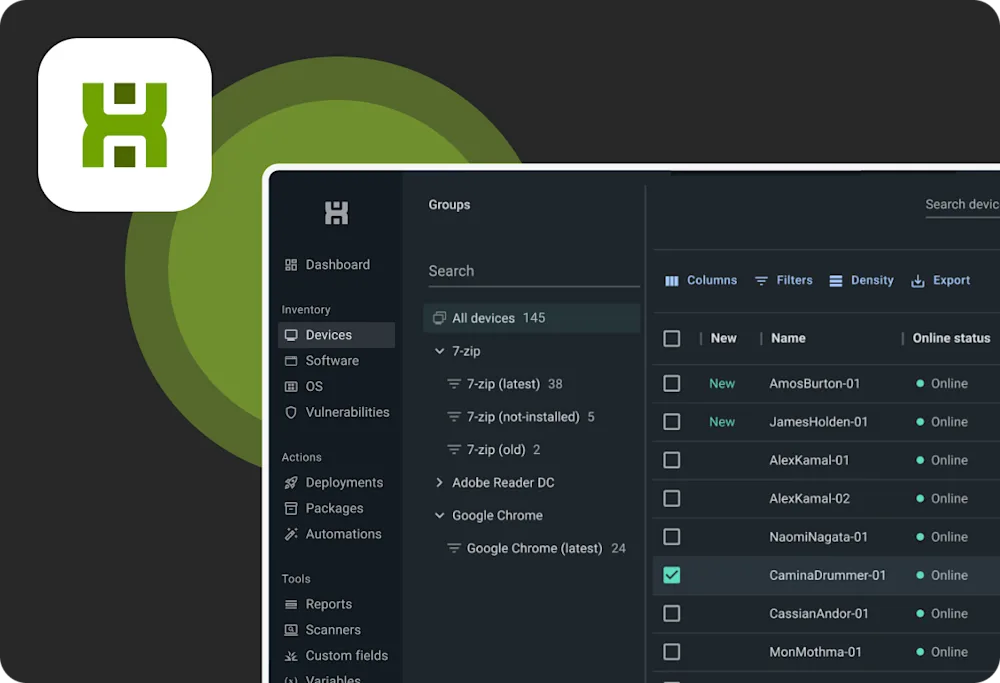Click the device name CassianAndor-01

click(x=819, y=613)
